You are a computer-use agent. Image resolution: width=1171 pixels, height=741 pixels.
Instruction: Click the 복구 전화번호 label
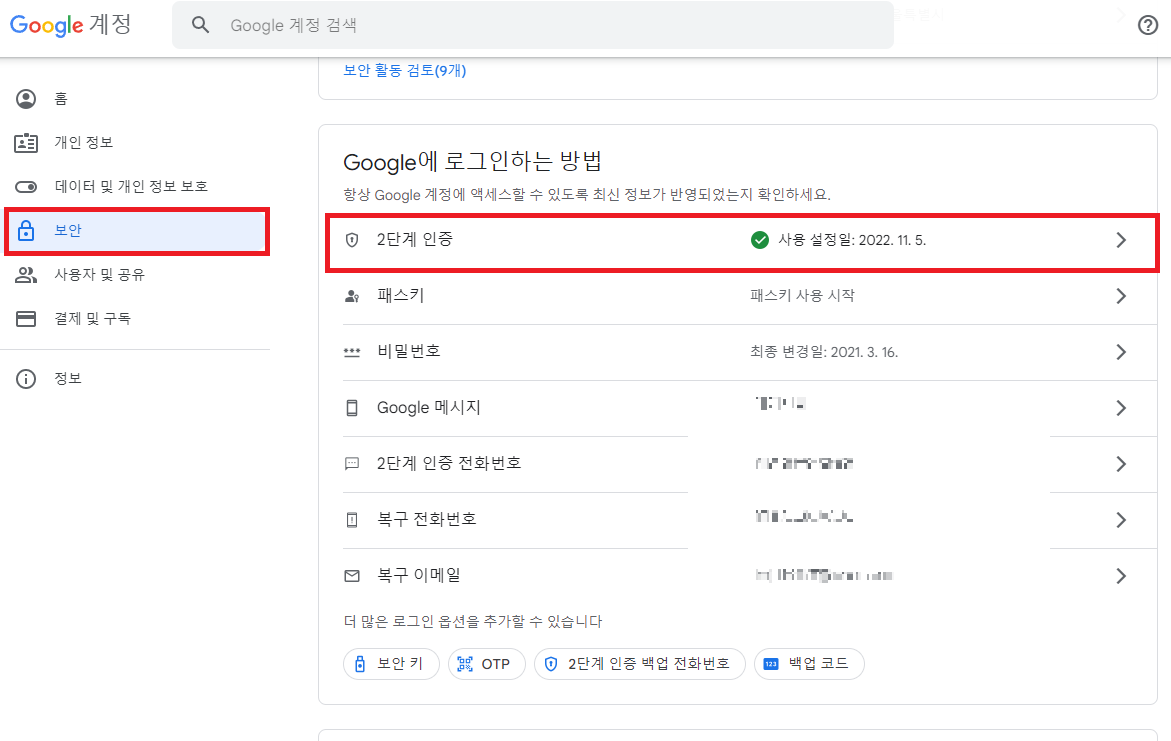point(426,519)
